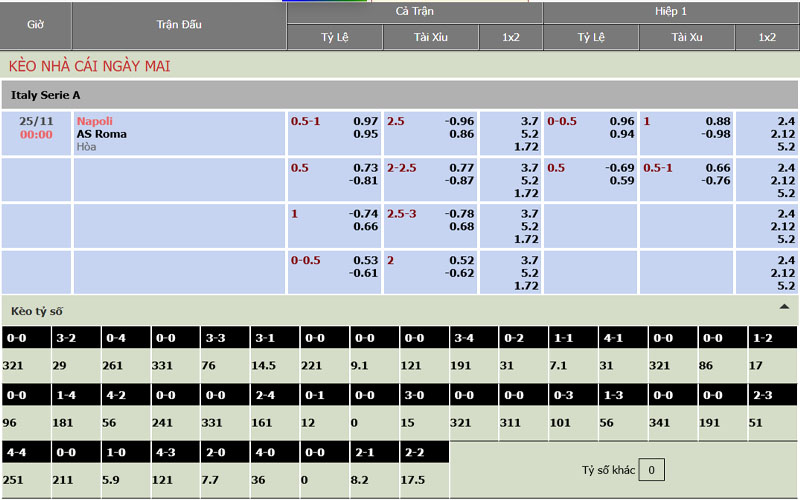Select correct score 3-1 odds 14.5
Image resolution: width=800 pixels, height=500 pixels.
264,366
